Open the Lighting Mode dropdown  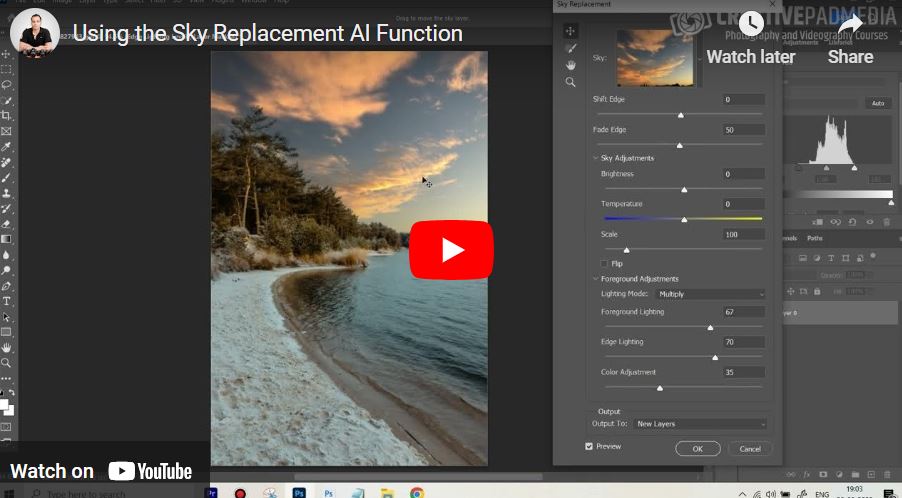tap(711, 294)
